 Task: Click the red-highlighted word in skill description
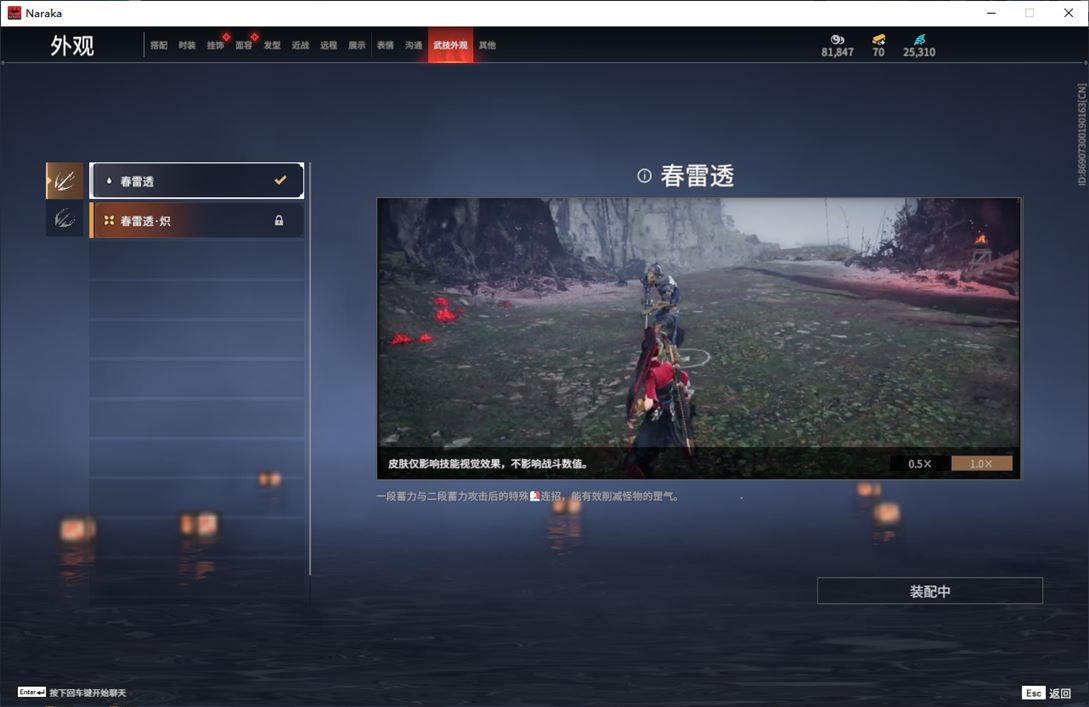click(535, 496)
